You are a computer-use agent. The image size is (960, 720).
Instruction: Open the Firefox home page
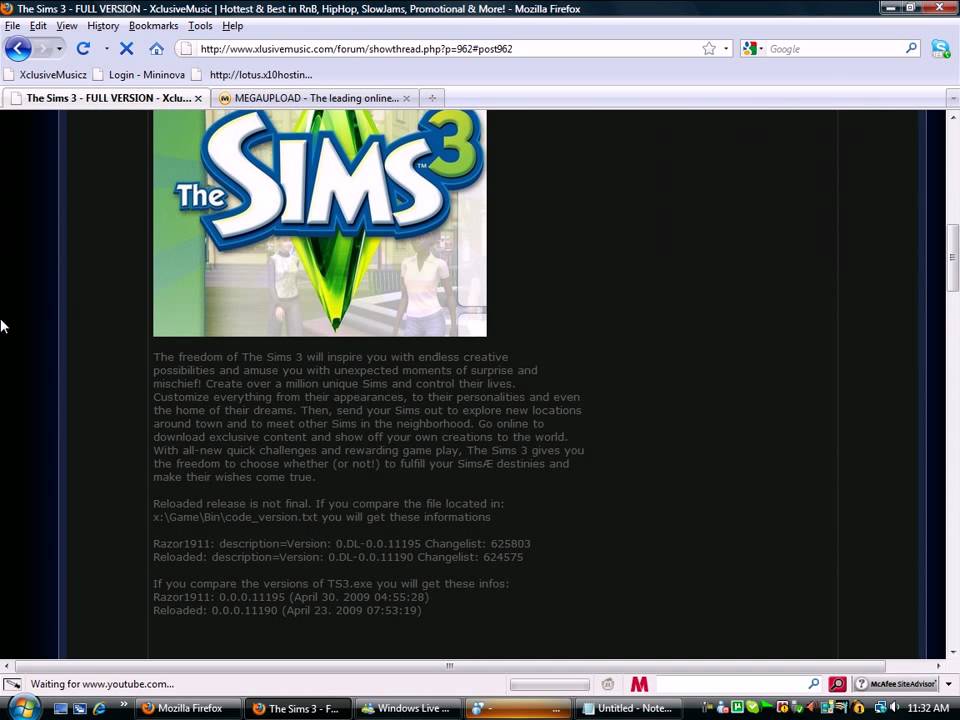(157, 48)
